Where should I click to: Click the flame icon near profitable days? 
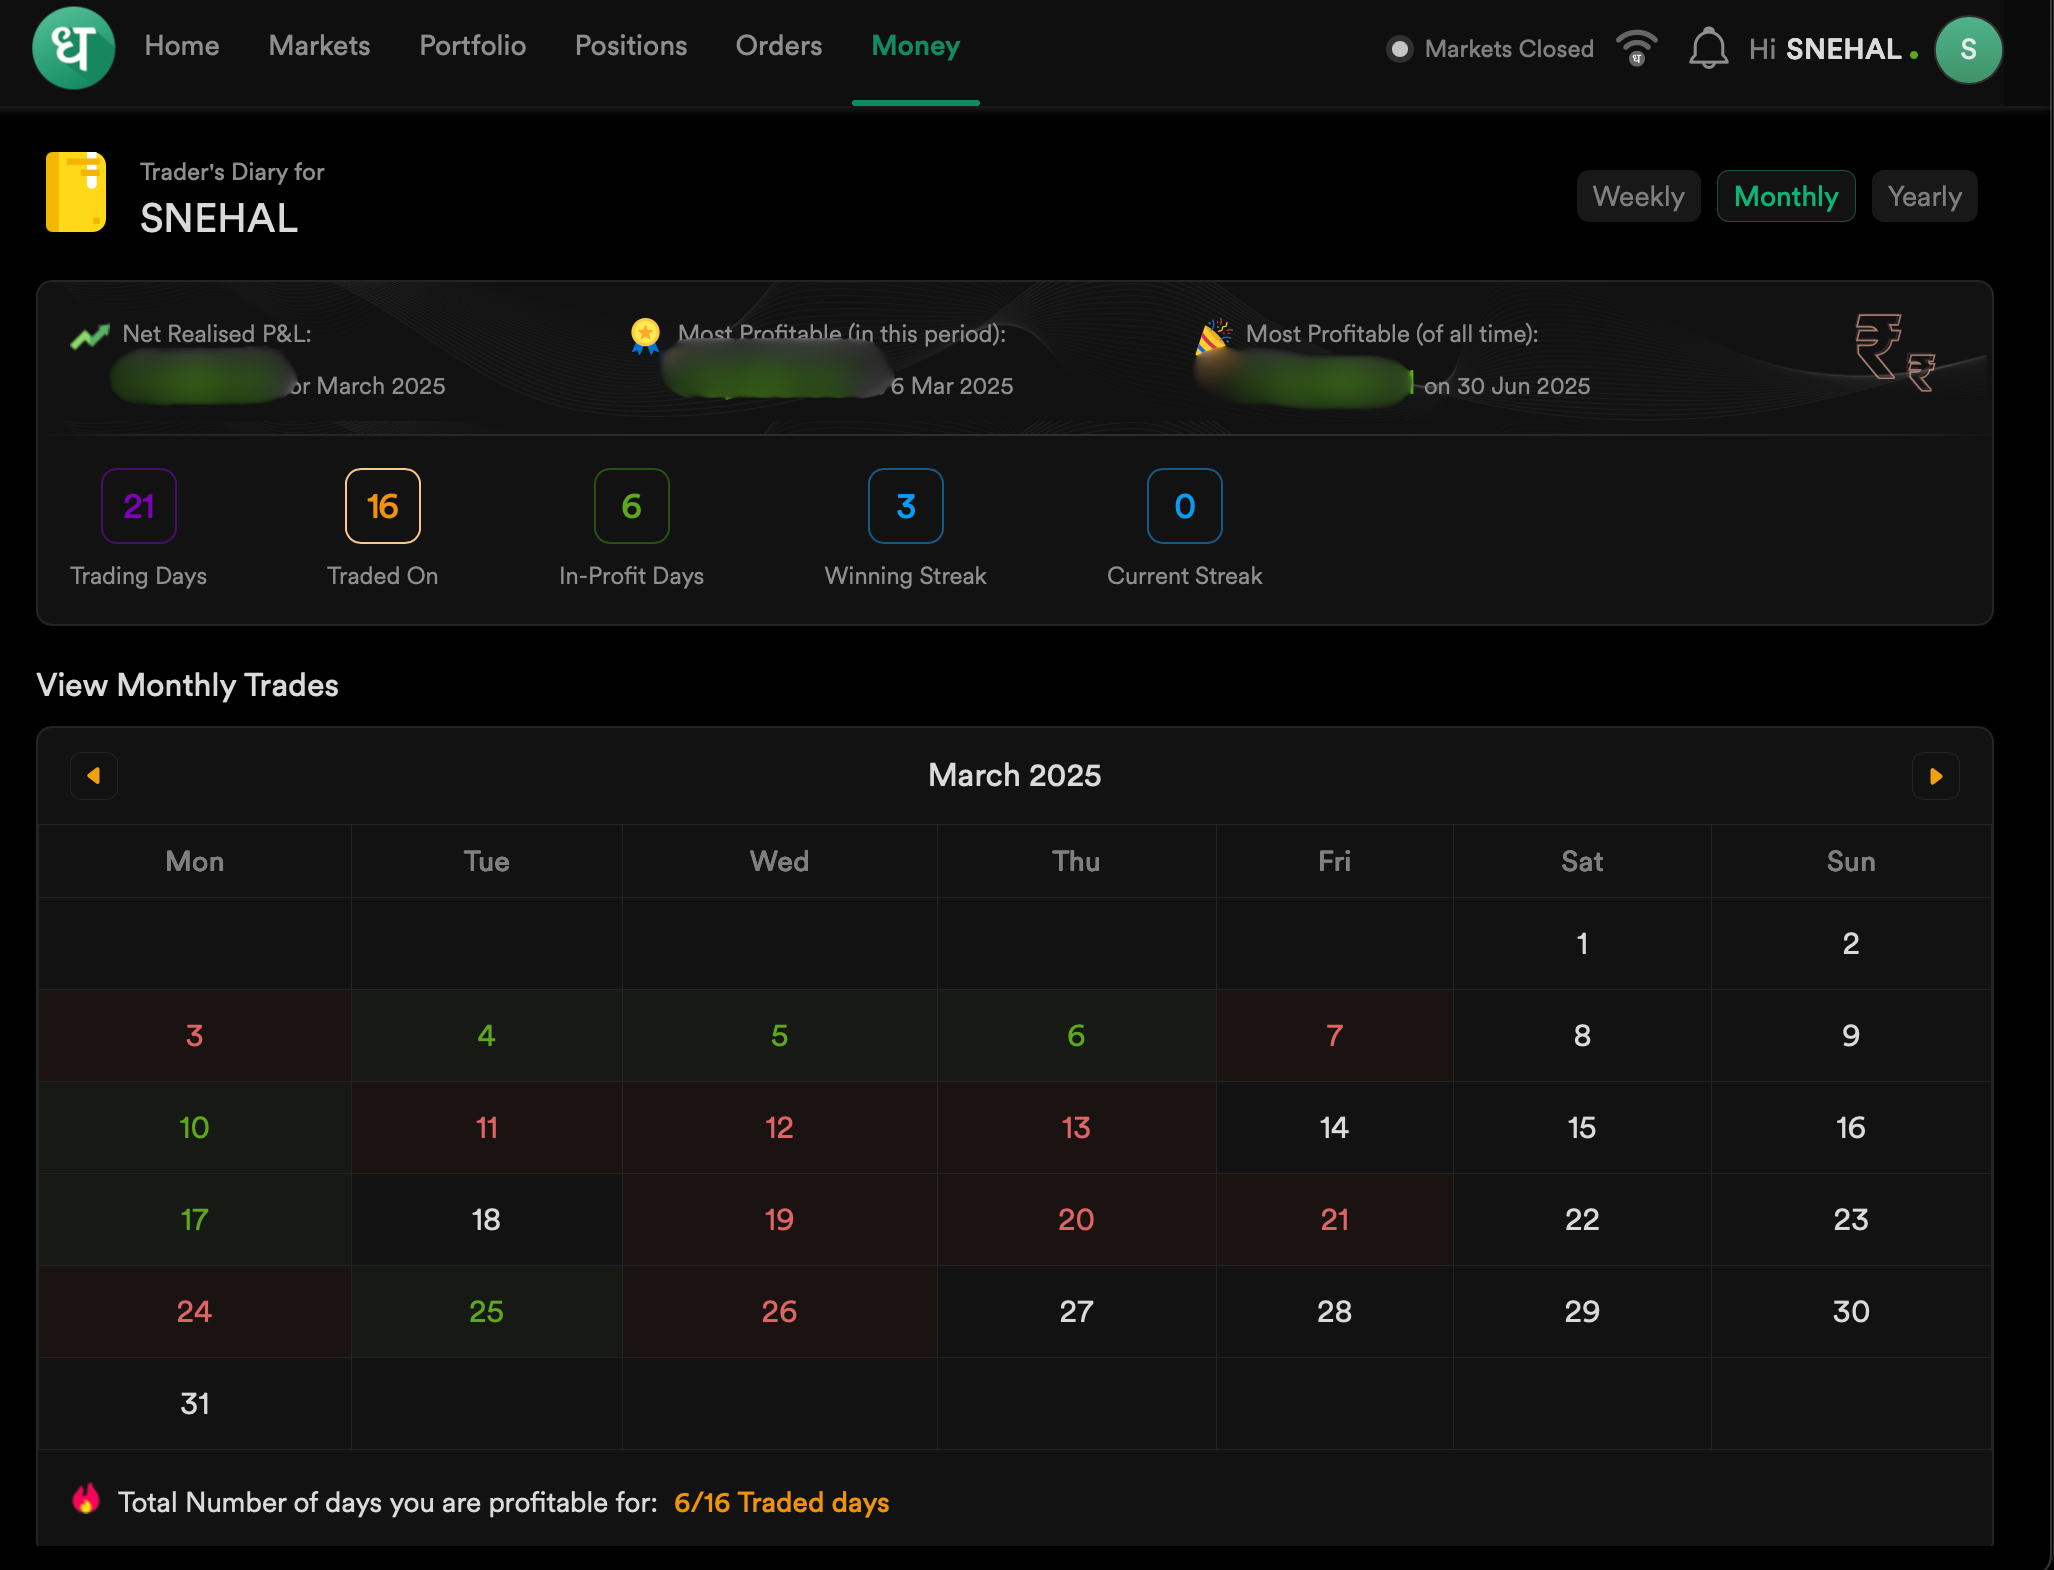tap(87, 1498)
